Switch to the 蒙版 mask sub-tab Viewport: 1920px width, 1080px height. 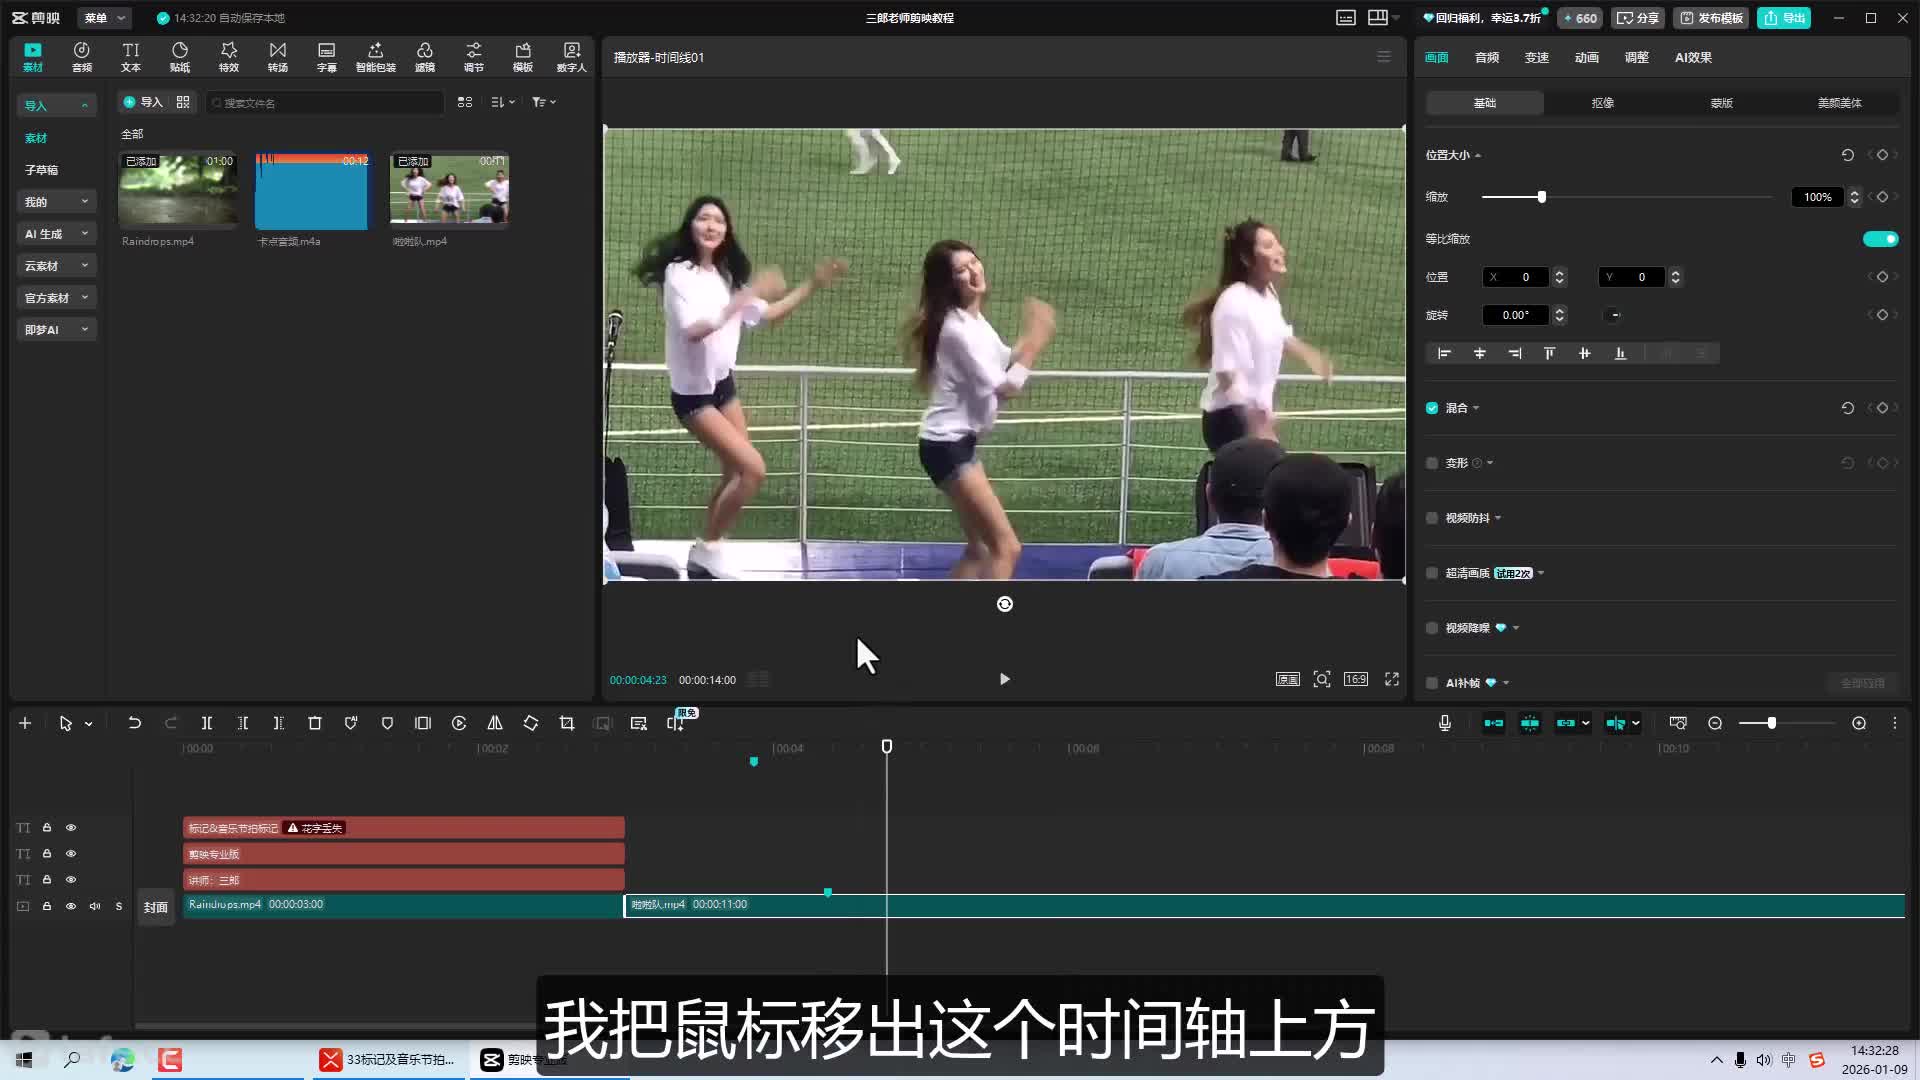click(x=1721, y=103)
